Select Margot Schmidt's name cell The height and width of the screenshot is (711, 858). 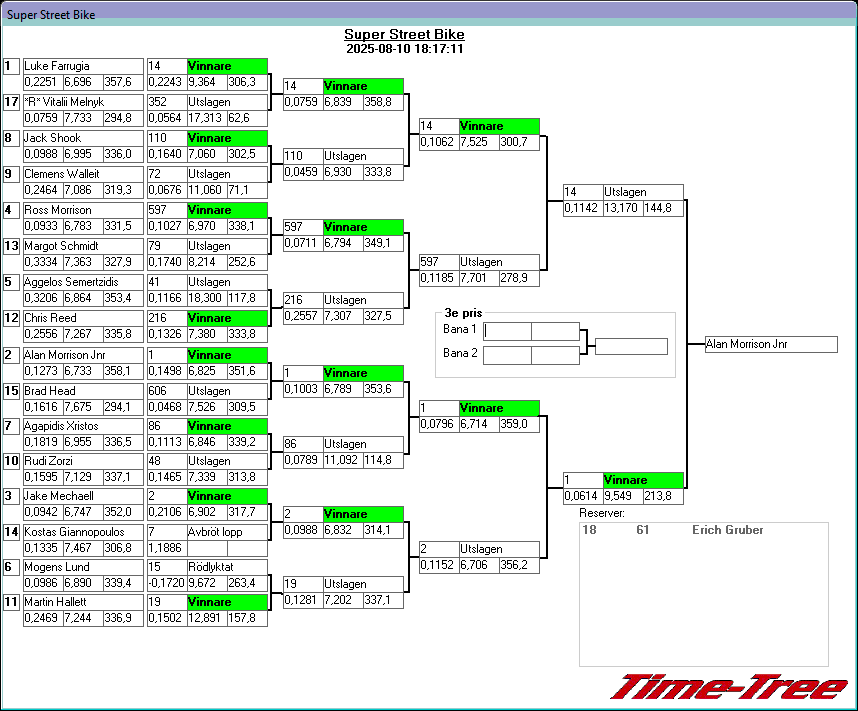click(82, 246)
